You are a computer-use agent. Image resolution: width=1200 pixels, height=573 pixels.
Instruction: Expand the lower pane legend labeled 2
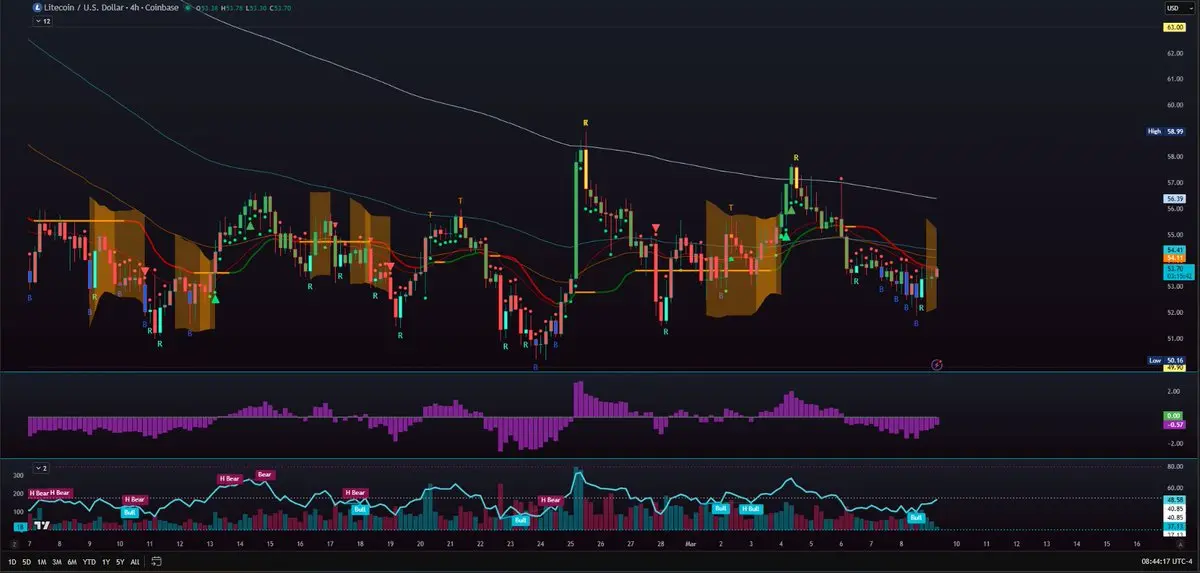coord(41,467)
